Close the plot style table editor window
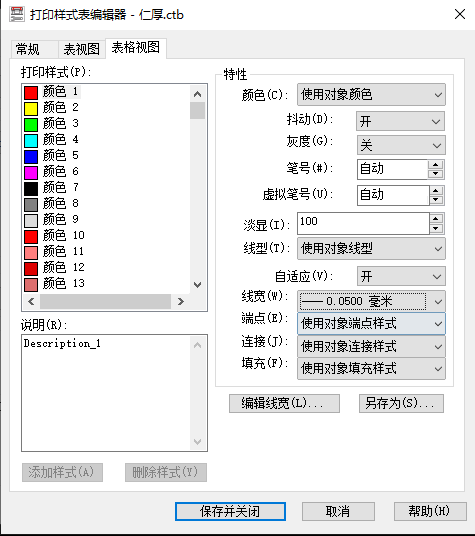The width and height of the screenshot is (475, 536). [x=460, y=14]
